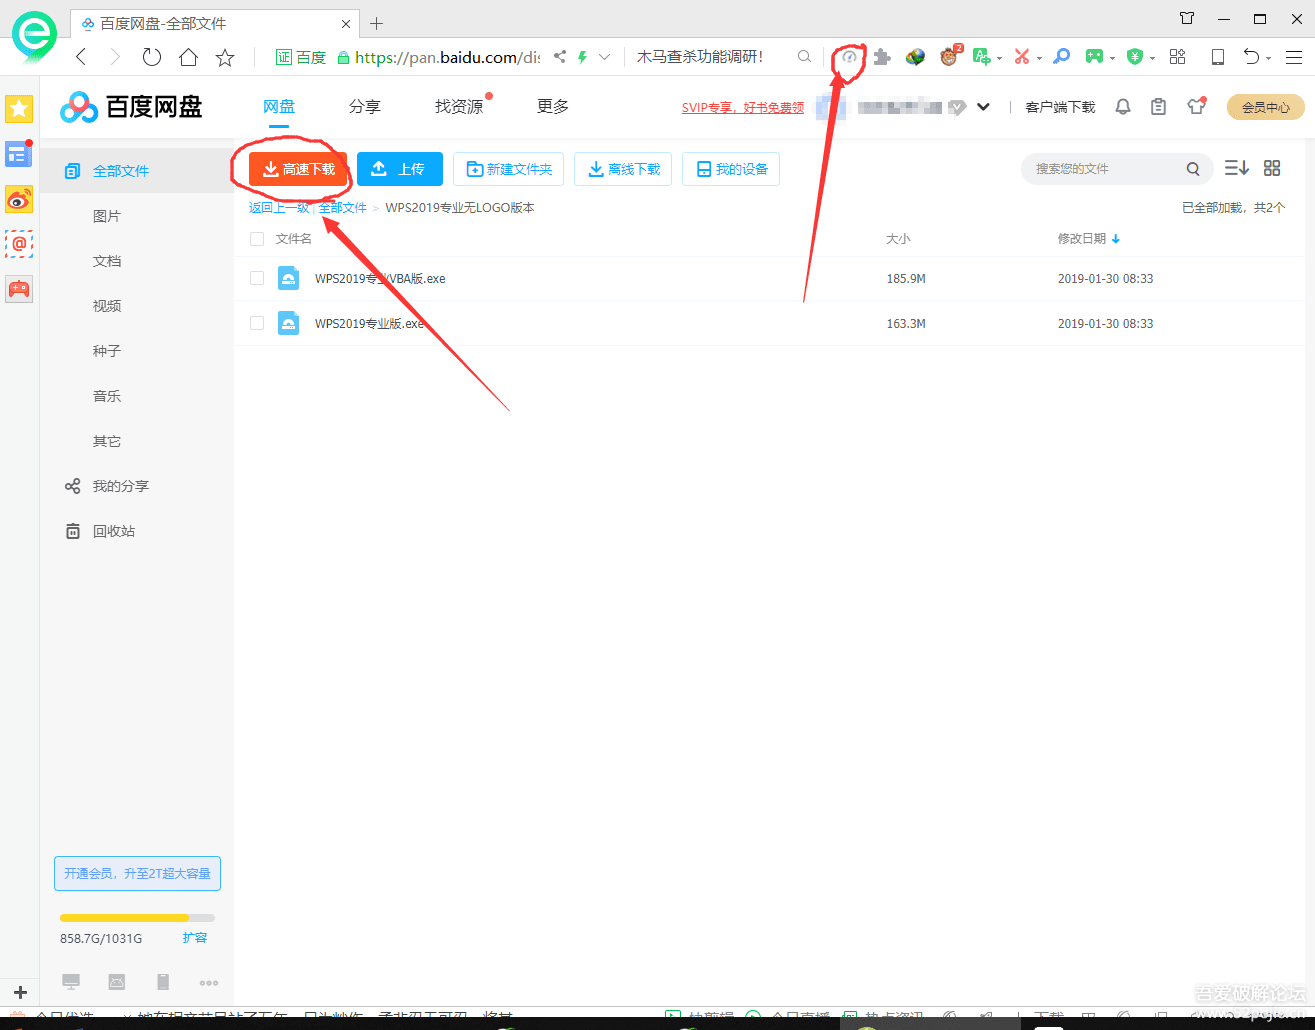Click 我的设备 button
1315x1030 pixels.
coord(731,169)
